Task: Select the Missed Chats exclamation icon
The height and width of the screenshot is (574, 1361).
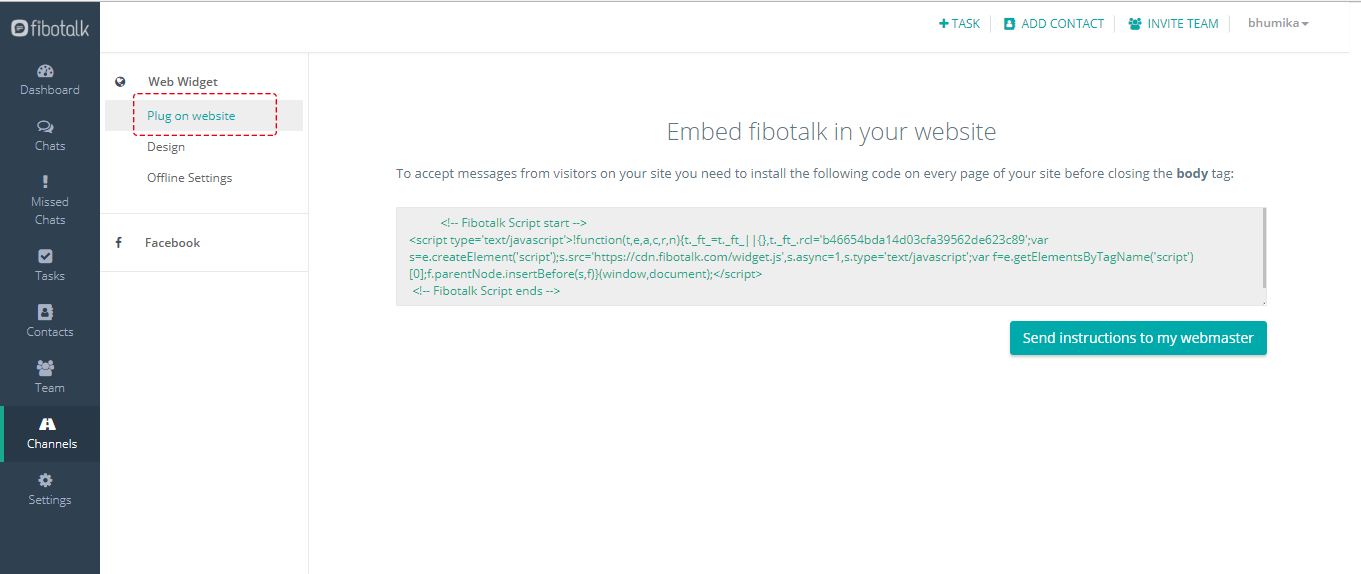Action: [x=46, y=182]
